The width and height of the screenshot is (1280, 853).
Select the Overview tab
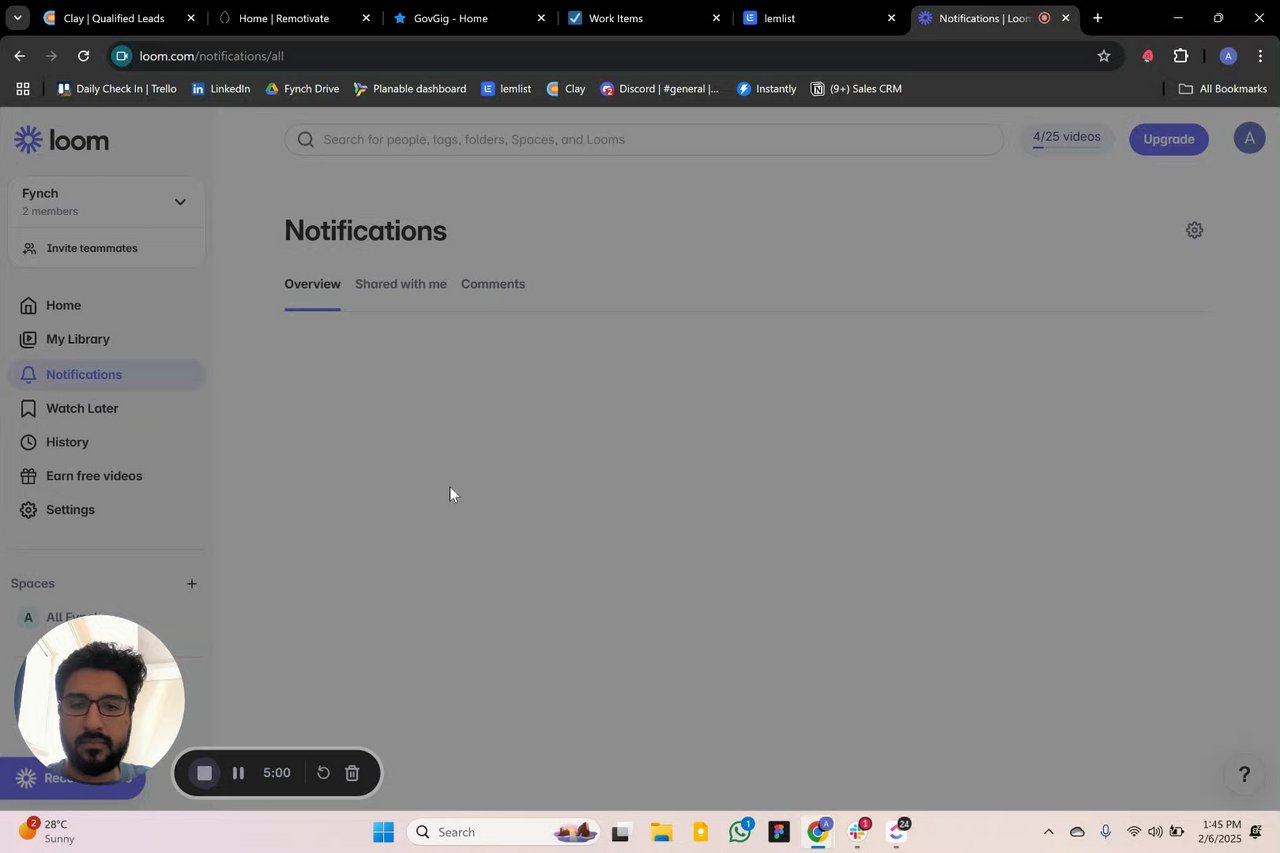point(312,284)
